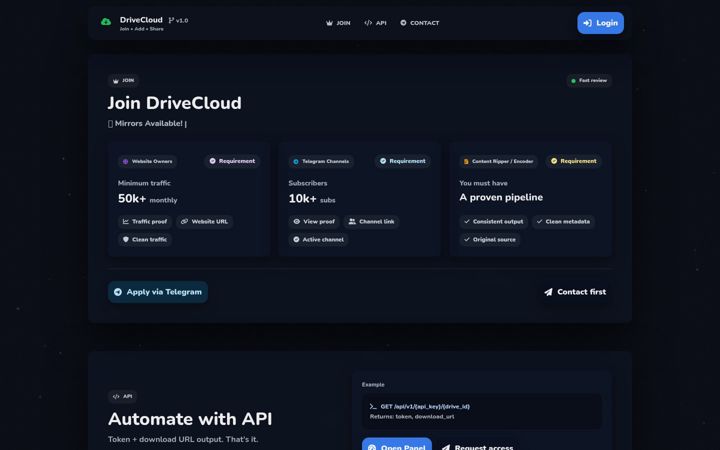The height and width of the screenshot is (450, 720).
Task: Click the 50k+ monthly traffic value
Action: click(x=147, y=199)
